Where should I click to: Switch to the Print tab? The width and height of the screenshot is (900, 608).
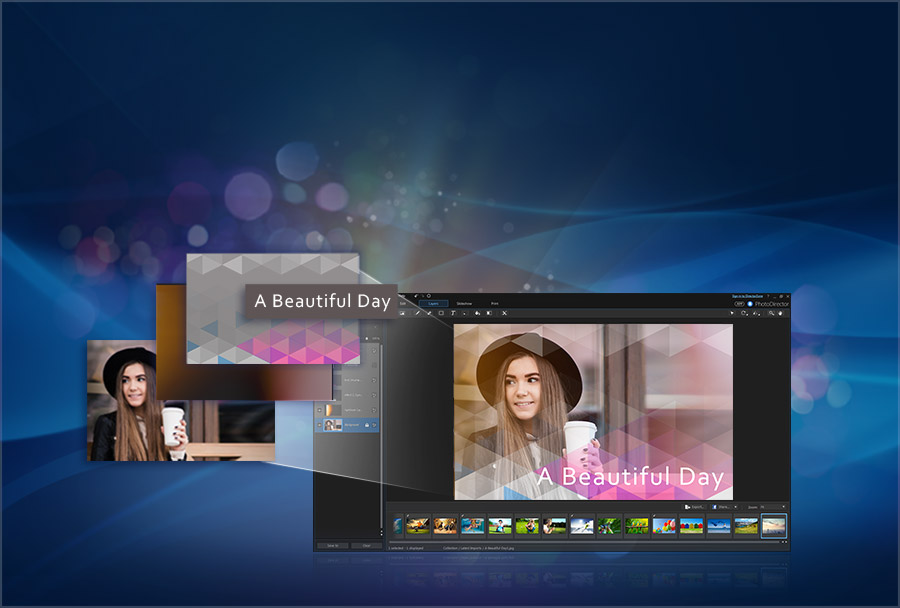click(495, 303)
